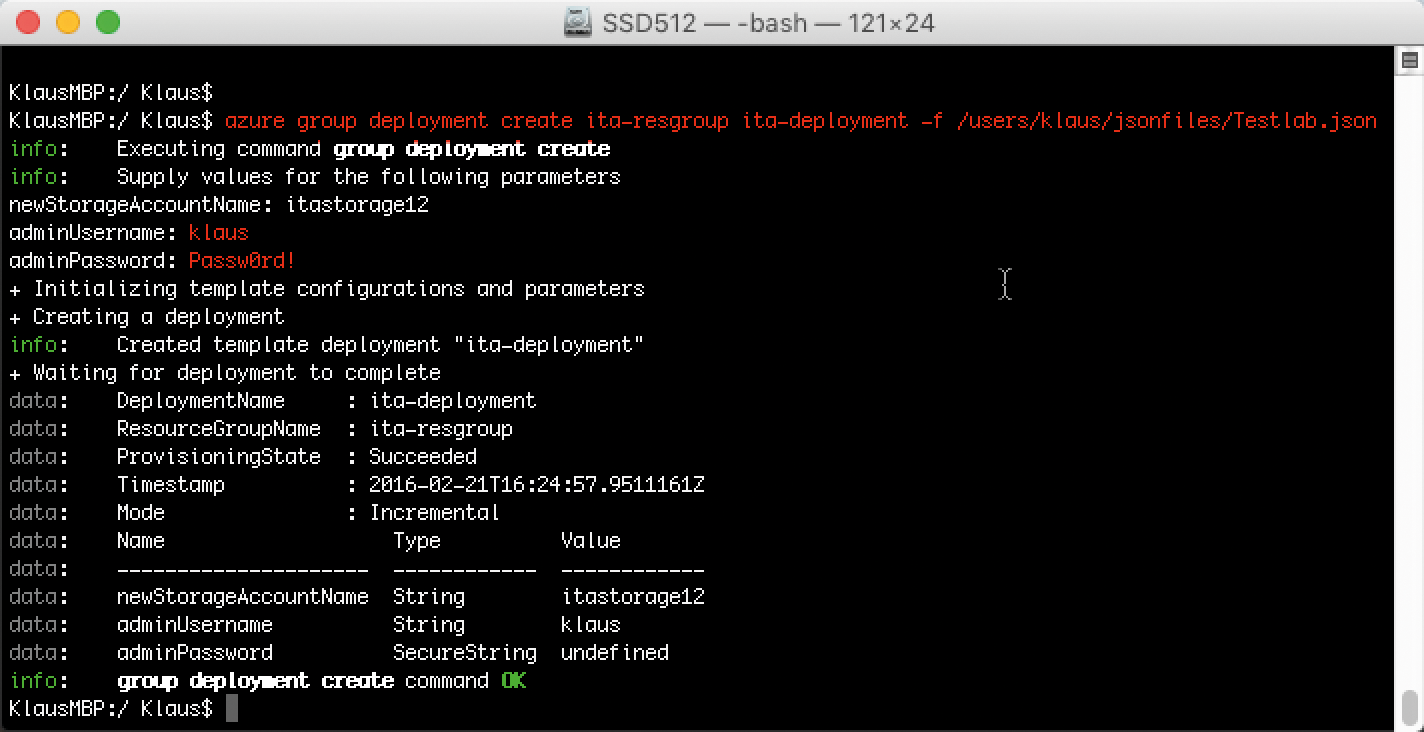Click the 'undefined' adminPassword value
The height and width of the screenshot is (732, 1424).
[614, 653]
